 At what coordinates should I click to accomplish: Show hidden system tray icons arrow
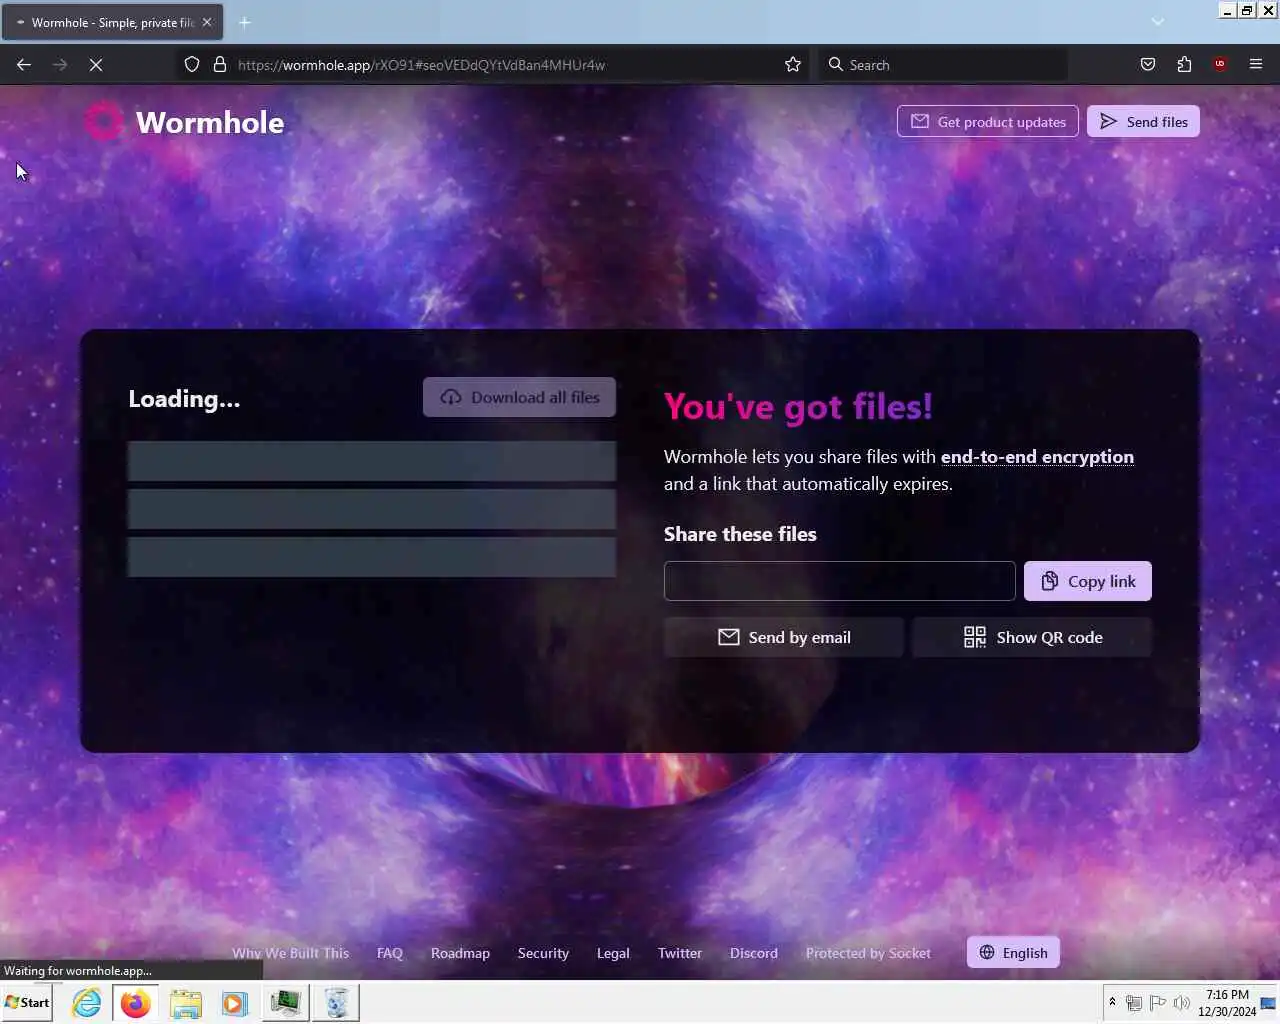(x=1112, y=1002)
